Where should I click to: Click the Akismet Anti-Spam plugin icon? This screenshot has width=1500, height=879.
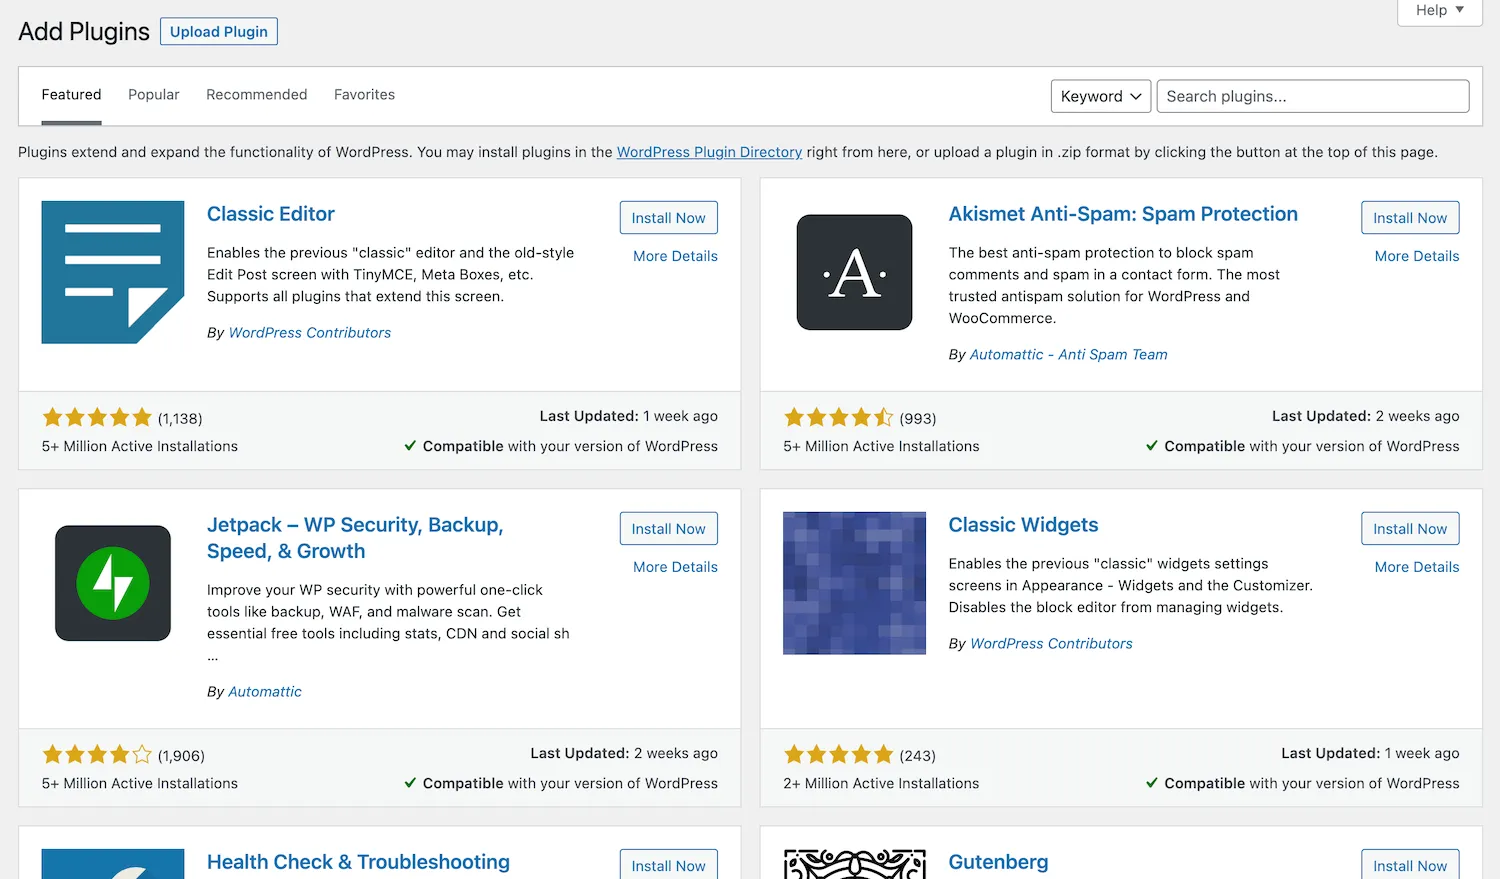click(x=854, y=272)
